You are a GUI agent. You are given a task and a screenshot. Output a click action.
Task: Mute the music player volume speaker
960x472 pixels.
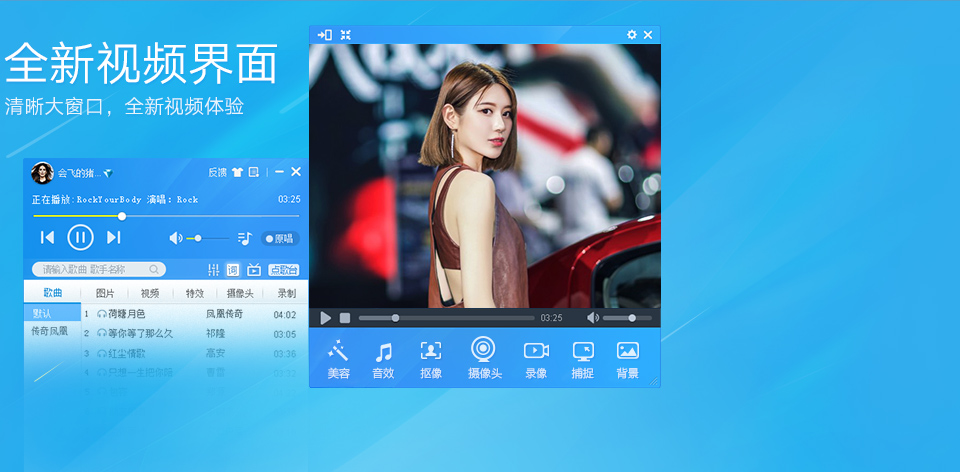coord(176,238)
